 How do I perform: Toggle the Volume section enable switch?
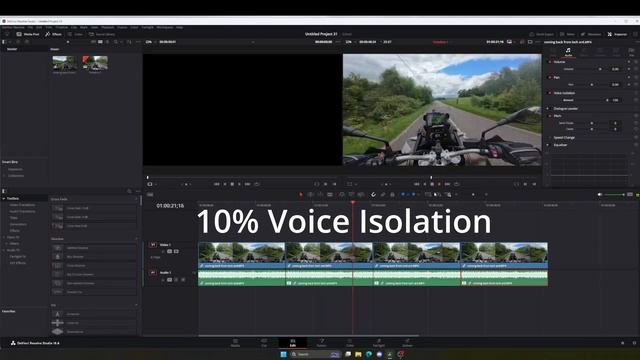[x=549, y=62]
